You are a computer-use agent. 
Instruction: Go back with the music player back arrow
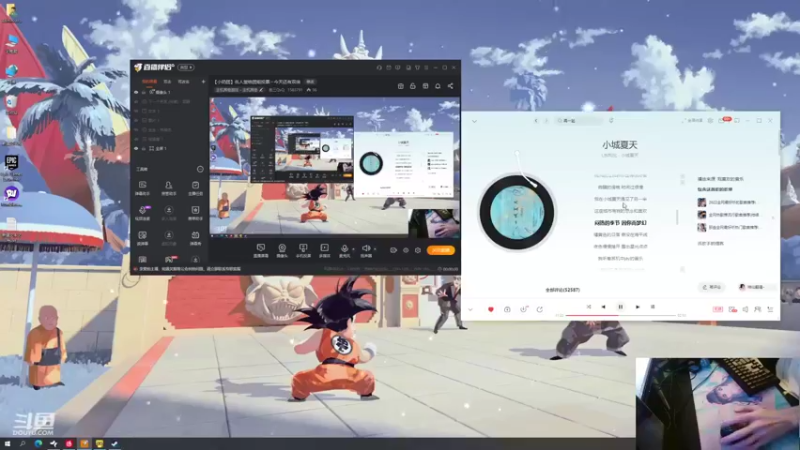tap(536, 121)
